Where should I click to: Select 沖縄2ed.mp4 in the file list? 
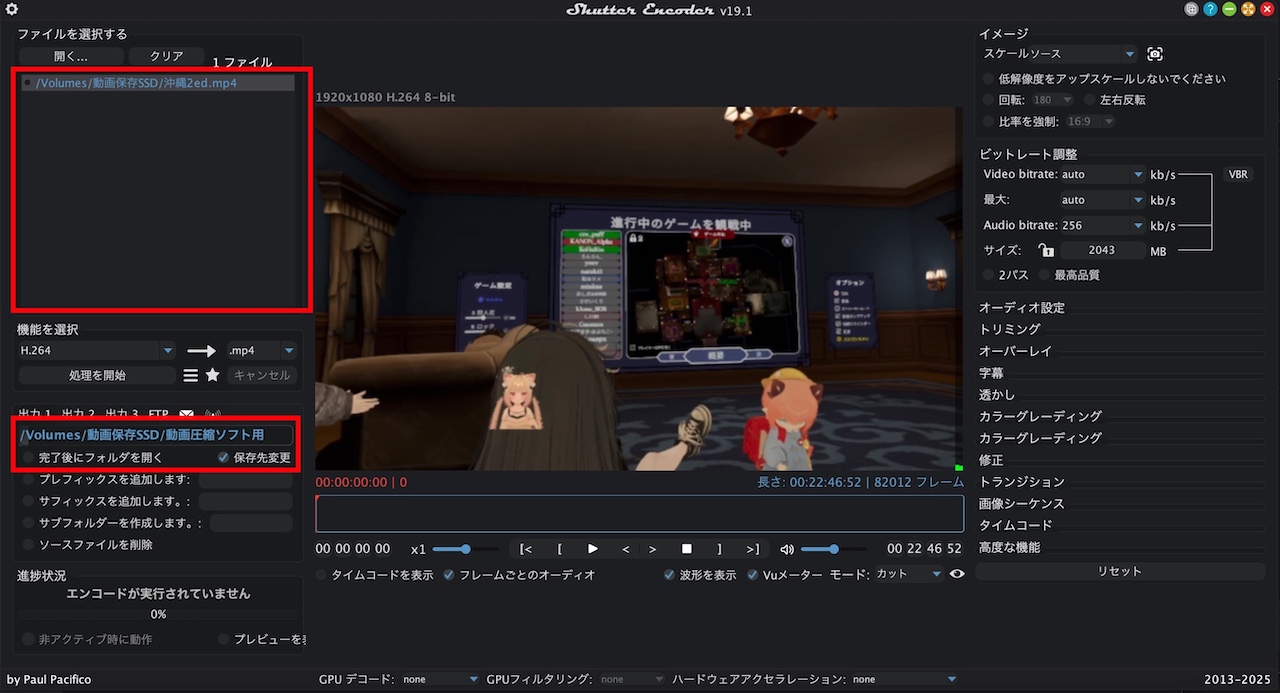(158, 84)
